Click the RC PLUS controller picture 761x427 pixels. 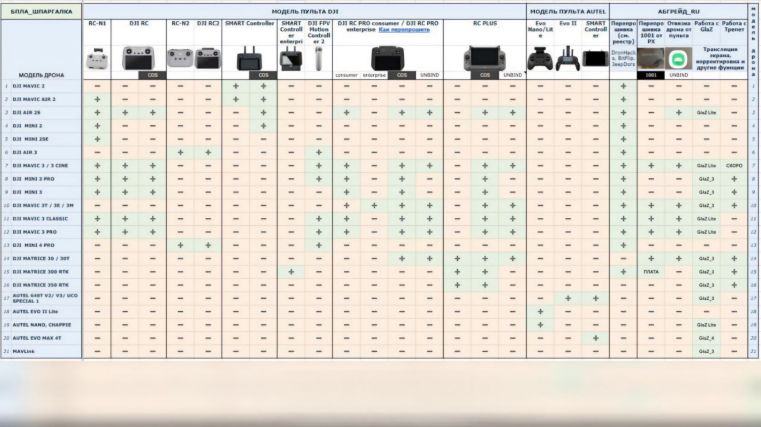(x=482, y=59)
